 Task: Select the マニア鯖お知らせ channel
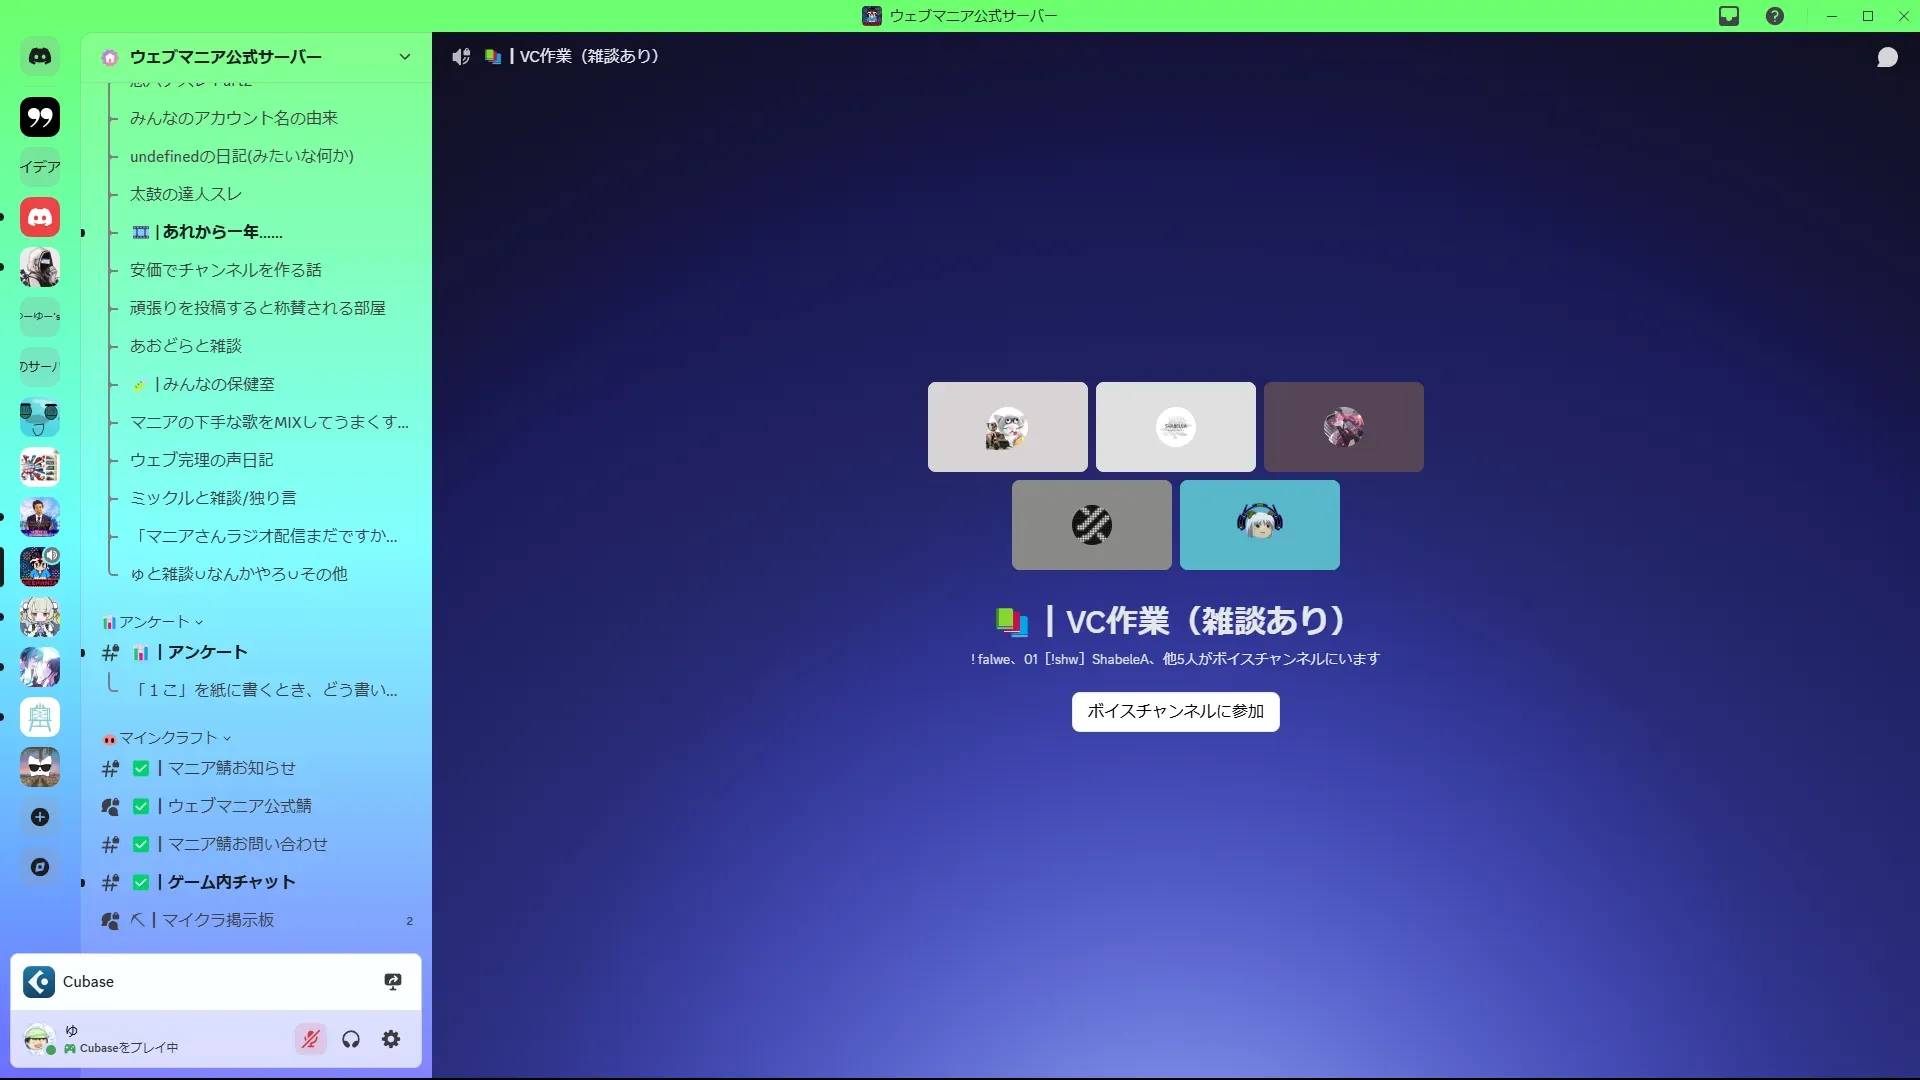pyautogui.click(x=231, y=768)
